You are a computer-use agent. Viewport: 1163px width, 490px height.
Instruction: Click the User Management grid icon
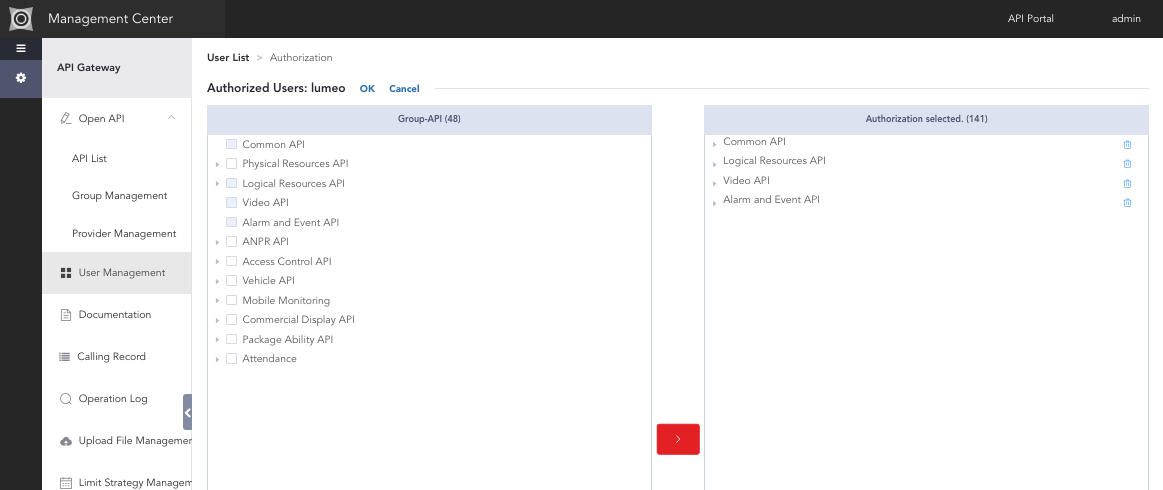65,273
